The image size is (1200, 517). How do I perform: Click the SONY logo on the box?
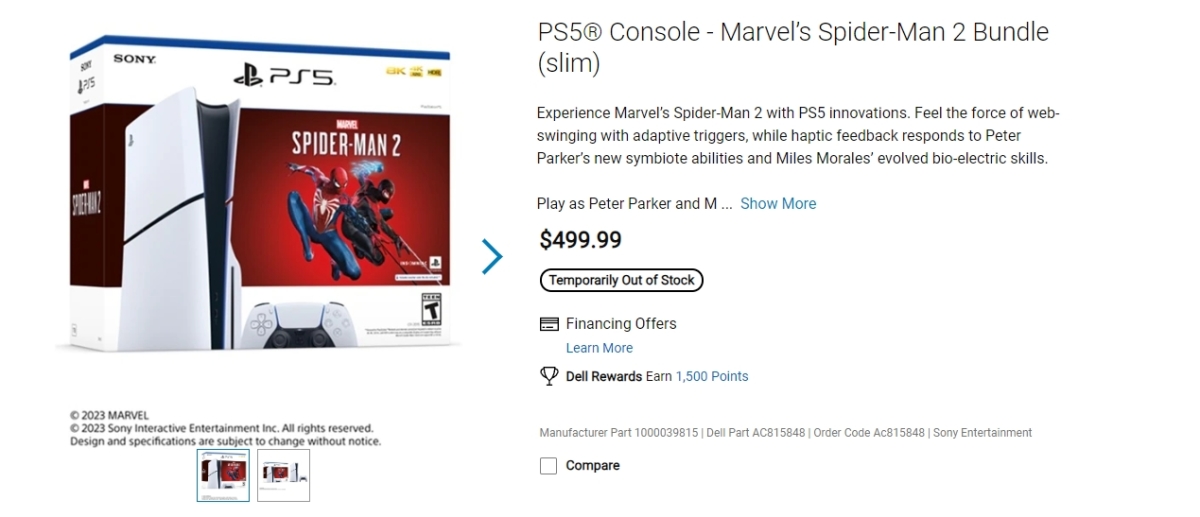(134, 59)
